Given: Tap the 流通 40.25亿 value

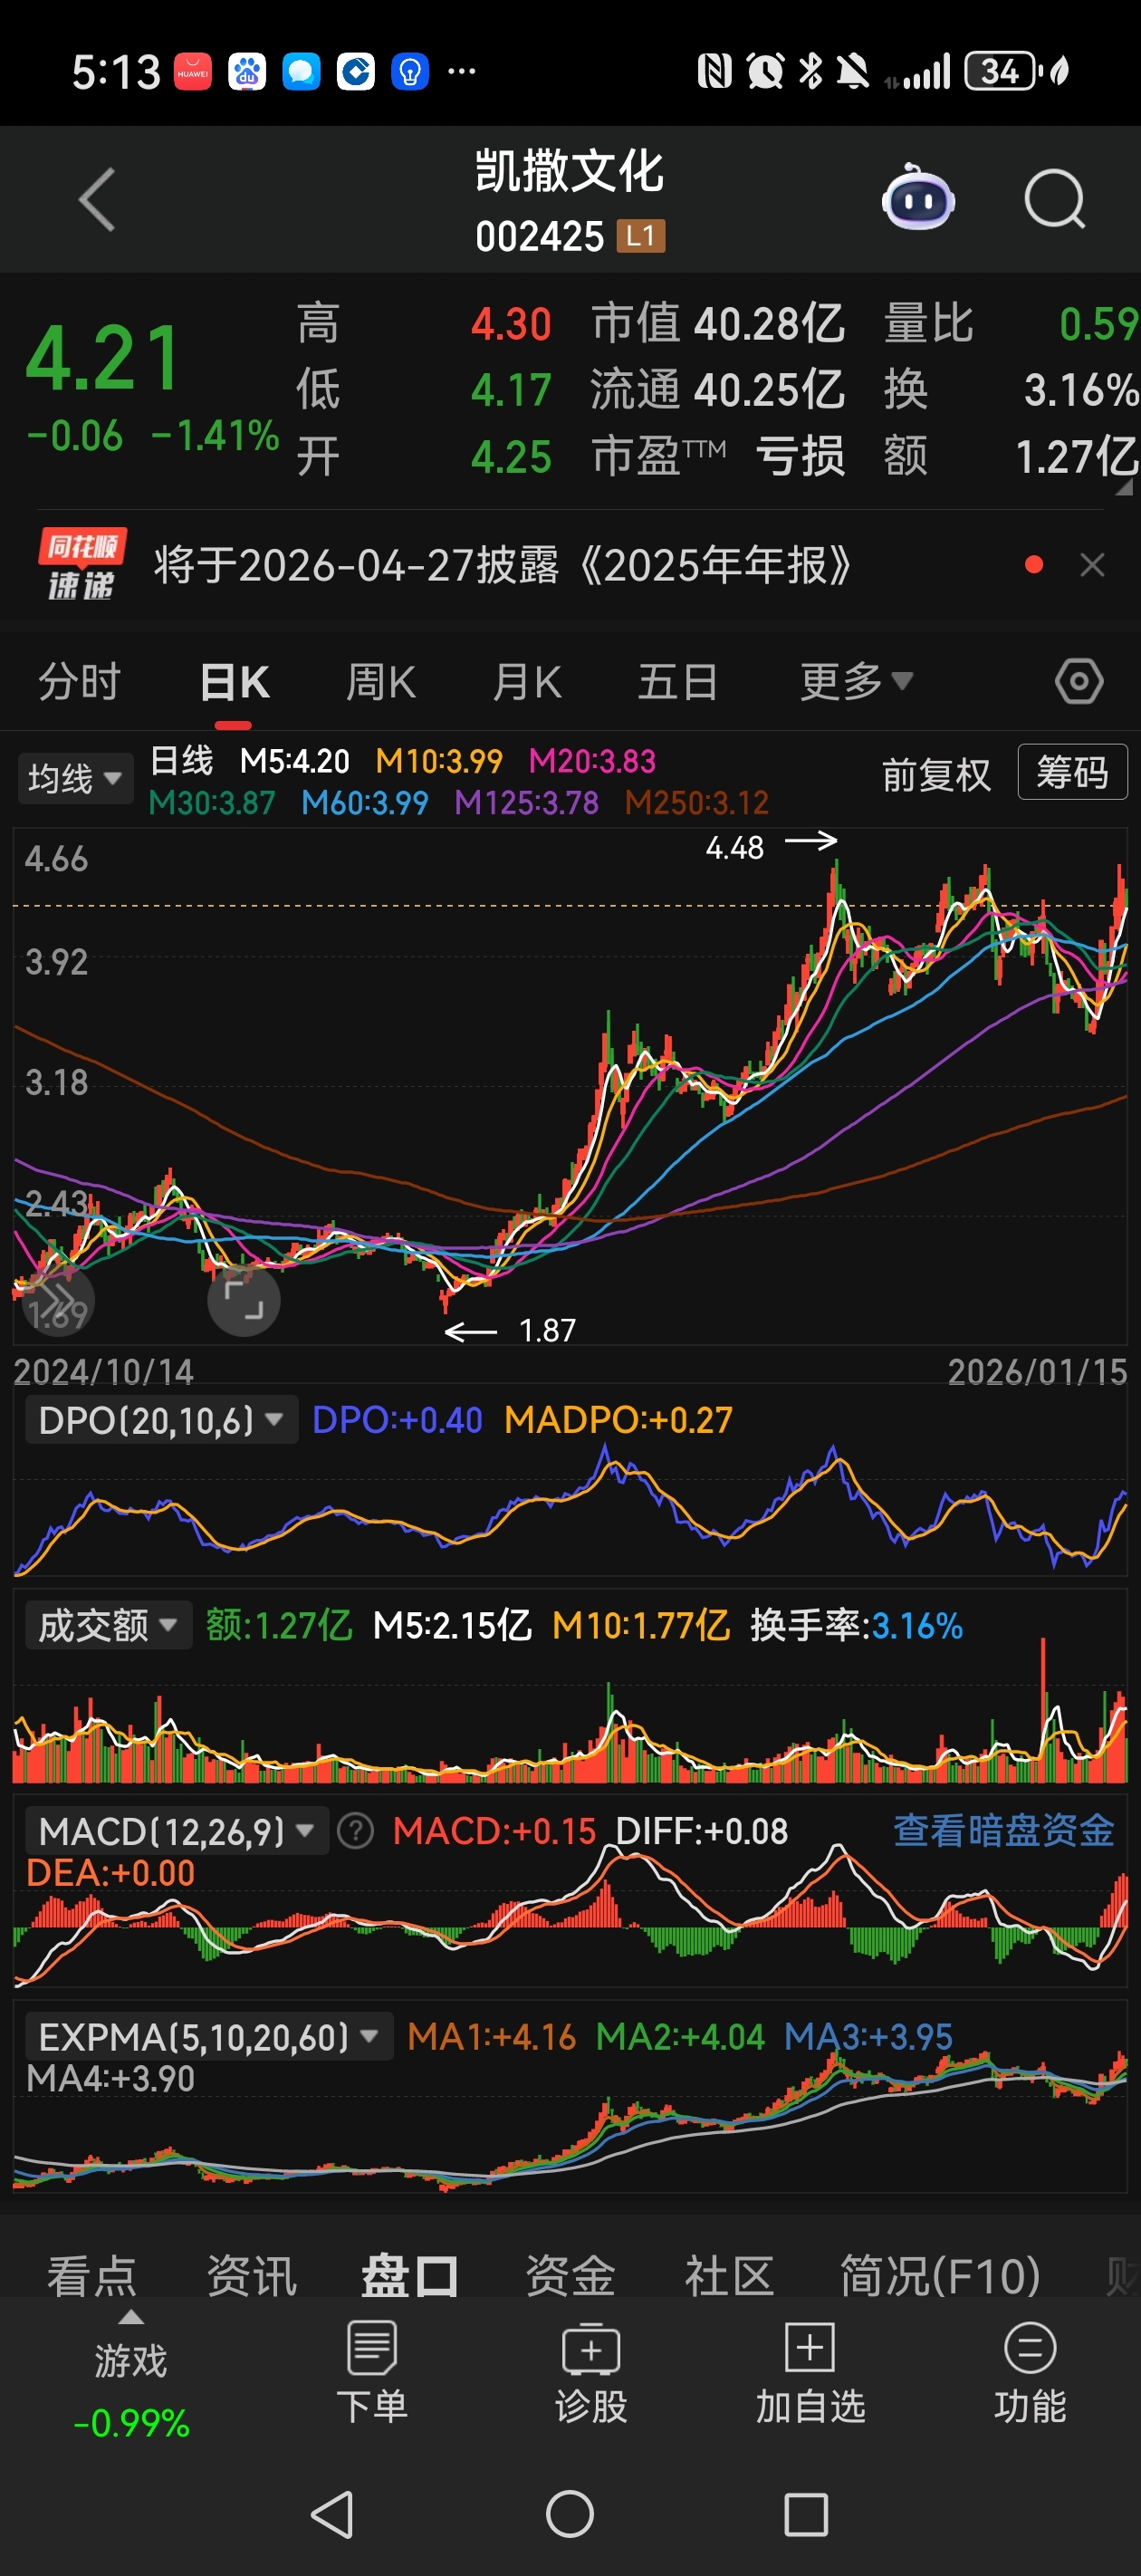Looking at the screenshot, I should [718, 389].
